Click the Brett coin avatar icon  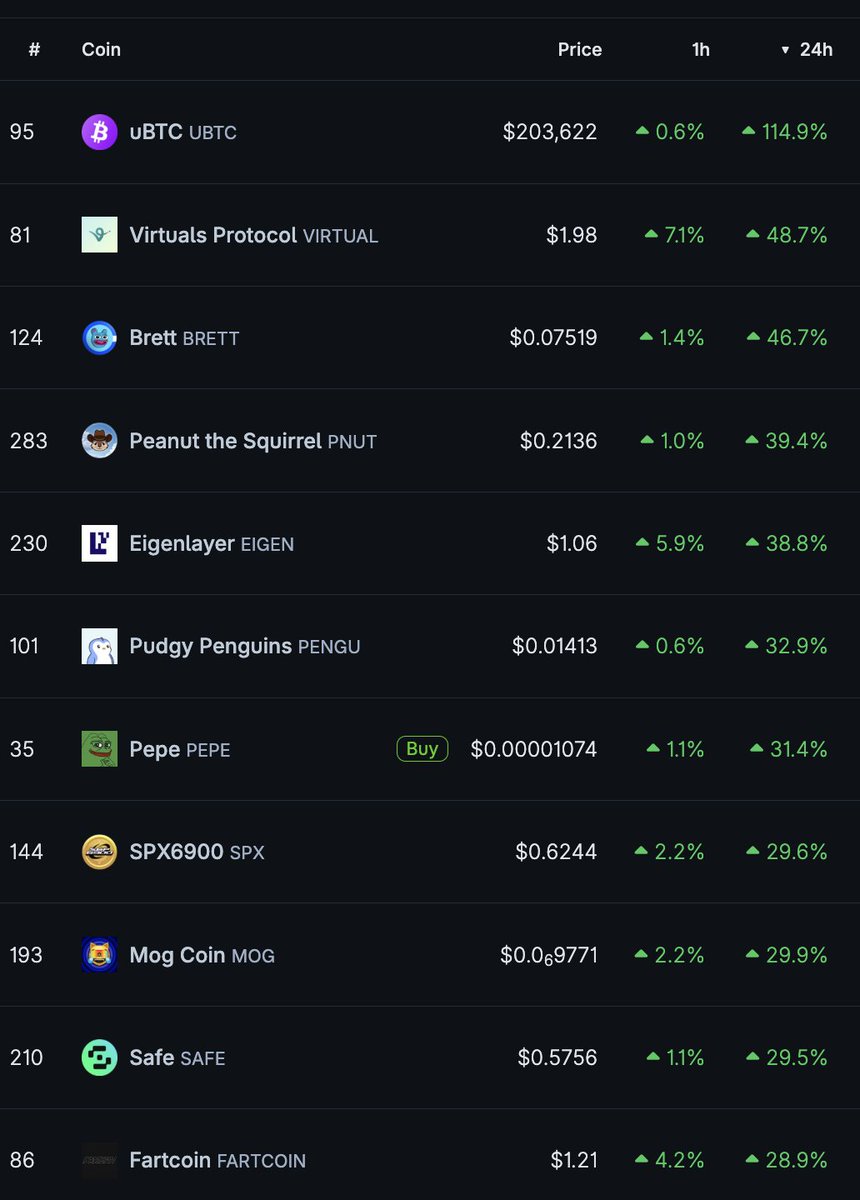[x=99, y=338]
